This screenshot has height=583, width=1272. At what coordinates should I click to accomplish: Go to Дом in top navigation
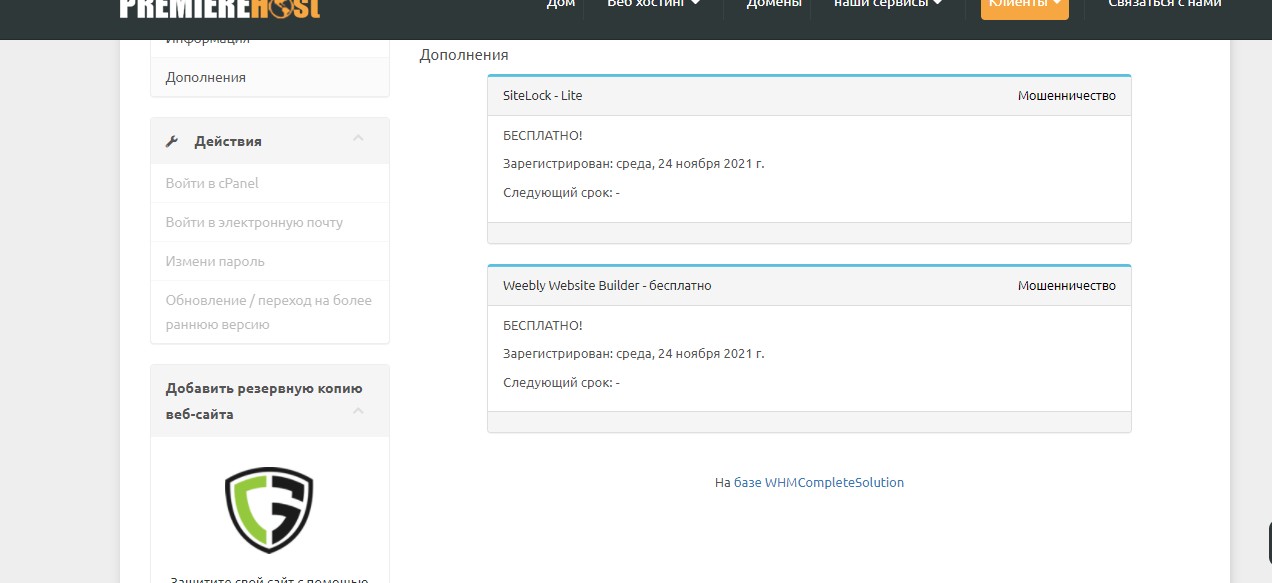click(x=561, y=4)
